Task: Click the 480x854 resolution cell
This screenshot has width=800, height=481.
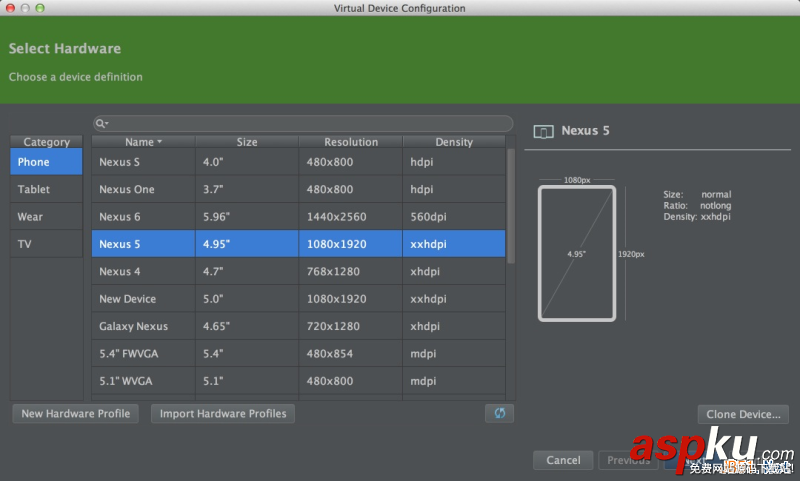Action: click(x=351, y=353)
